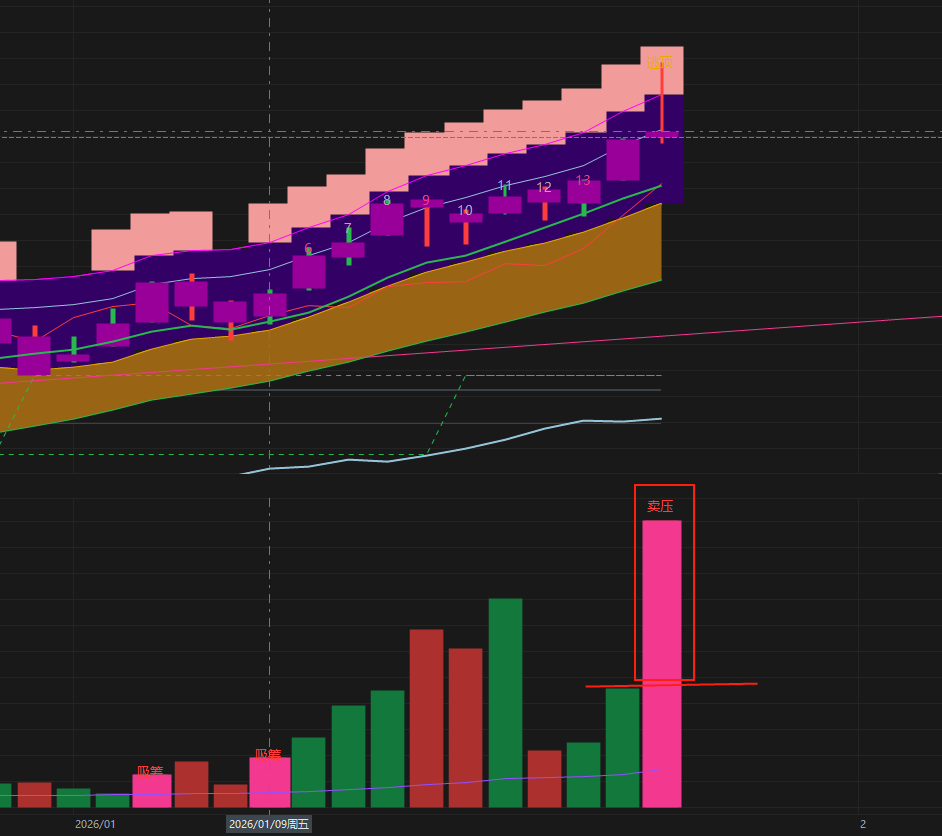The image size is (942, 836).
Task: Click the candle numbered 6
Action: (309, 271)
